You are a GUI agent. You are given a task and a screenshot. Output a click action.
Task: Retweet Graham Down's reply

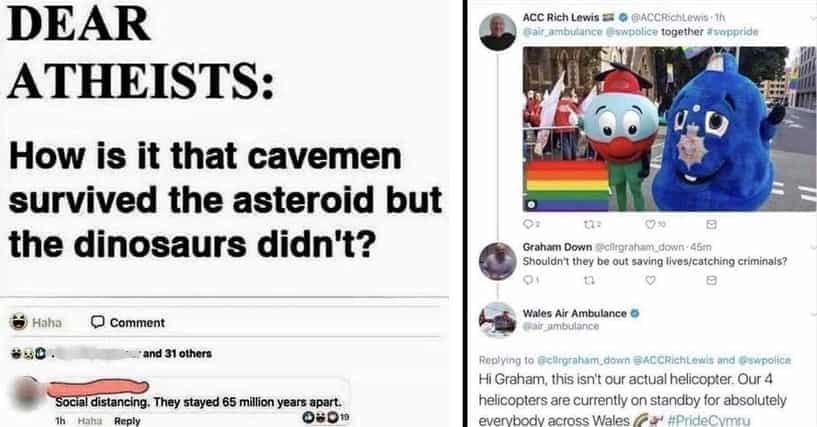pos(589,280)
